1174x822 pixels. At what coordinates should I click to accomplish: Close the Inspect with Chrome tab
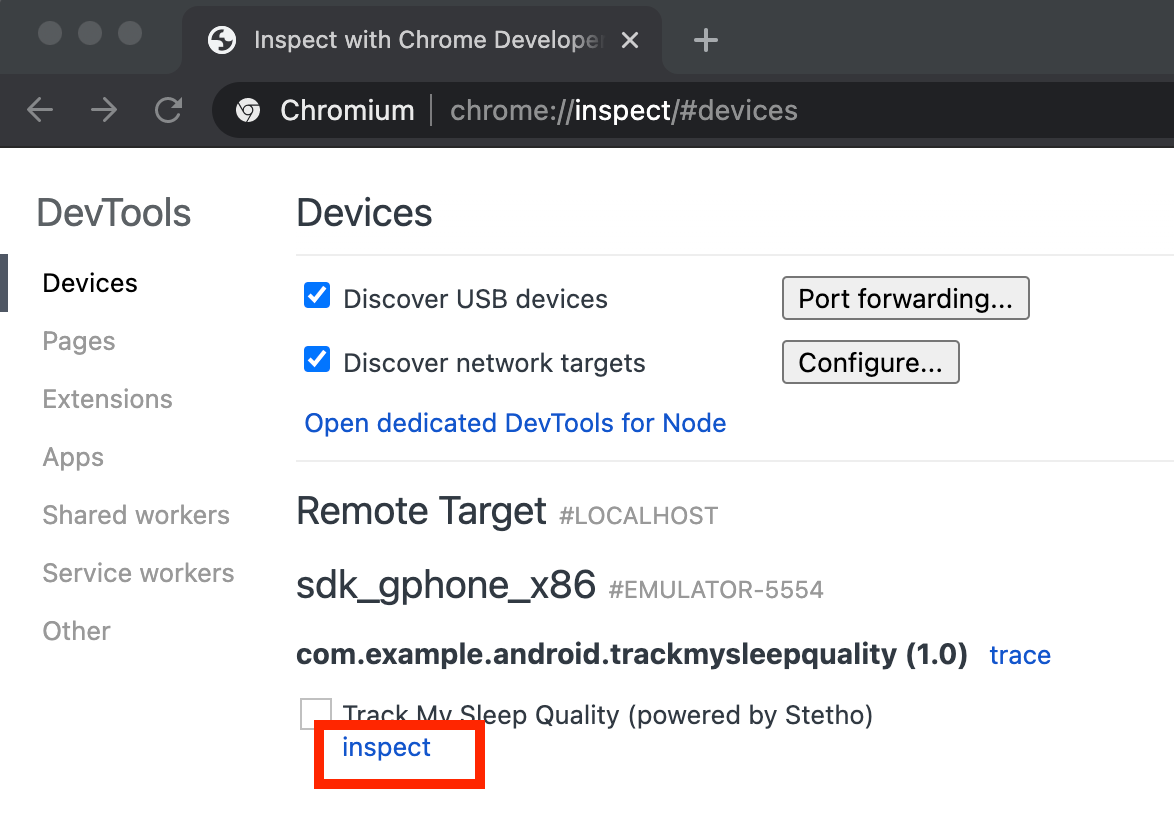point(630,40)
